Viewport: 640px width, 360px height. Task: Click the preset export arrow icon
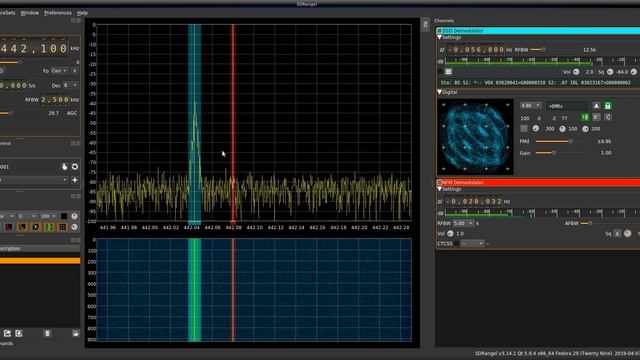click(7, 333)
